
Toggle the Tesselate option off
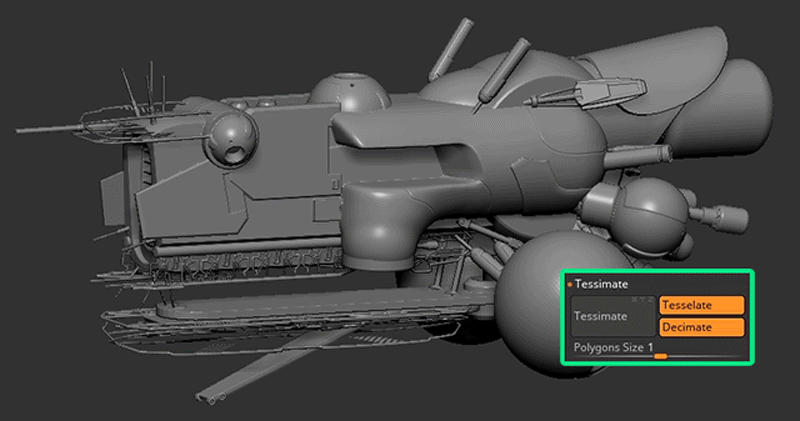[702, 305]
